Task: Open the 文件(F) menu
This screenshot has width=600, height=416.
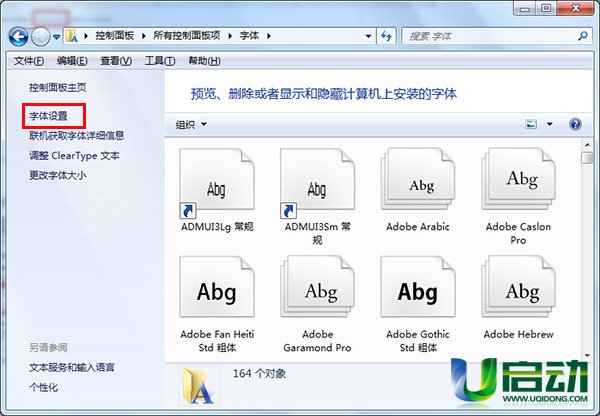Action: click(x=29, y=61)
